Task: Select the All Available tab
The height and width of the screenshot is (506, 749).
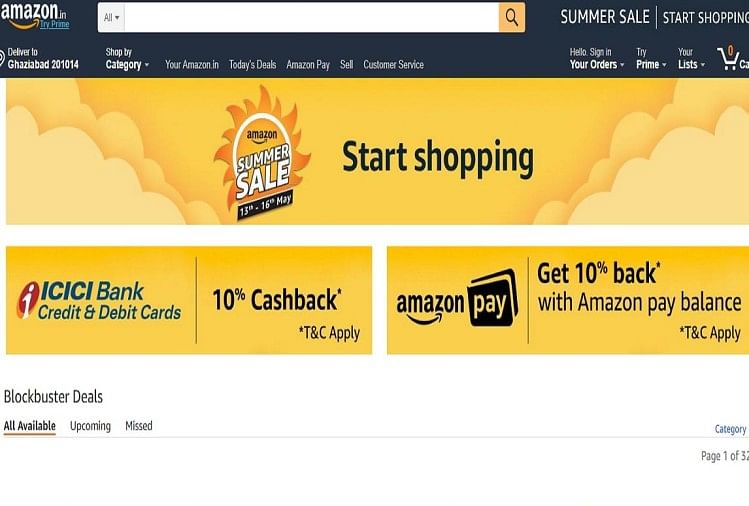Action: pos(30,426)
